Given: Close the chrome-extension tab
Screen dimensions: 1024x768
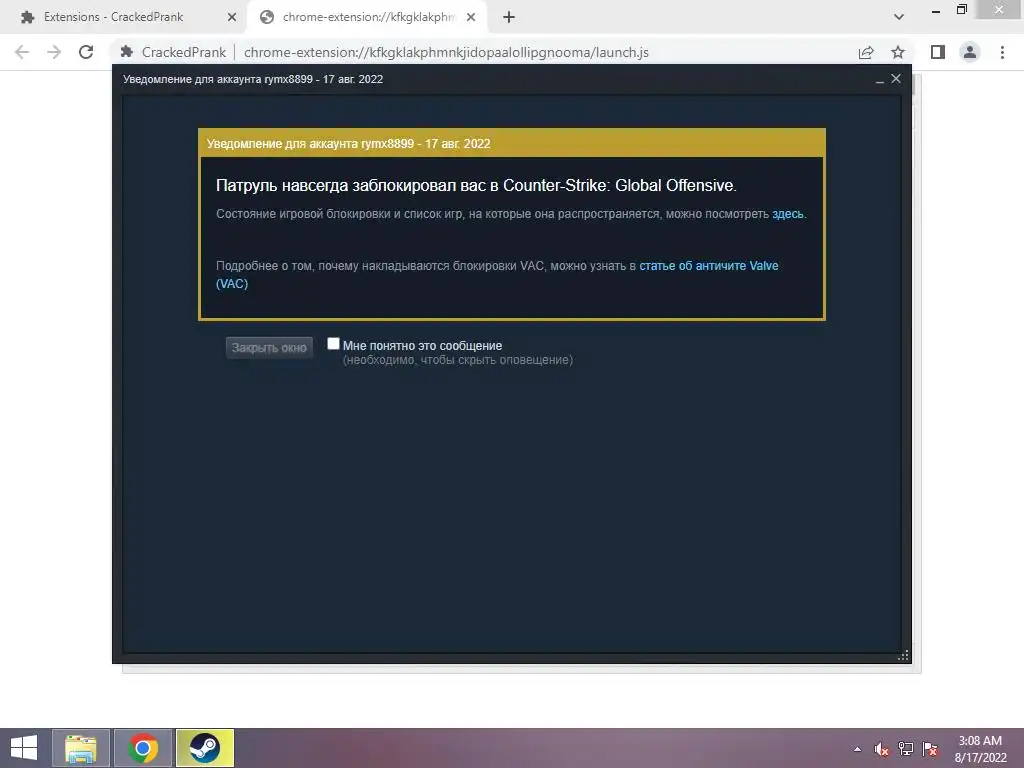Looking at the screenshot, I should (x=471, y=17).
